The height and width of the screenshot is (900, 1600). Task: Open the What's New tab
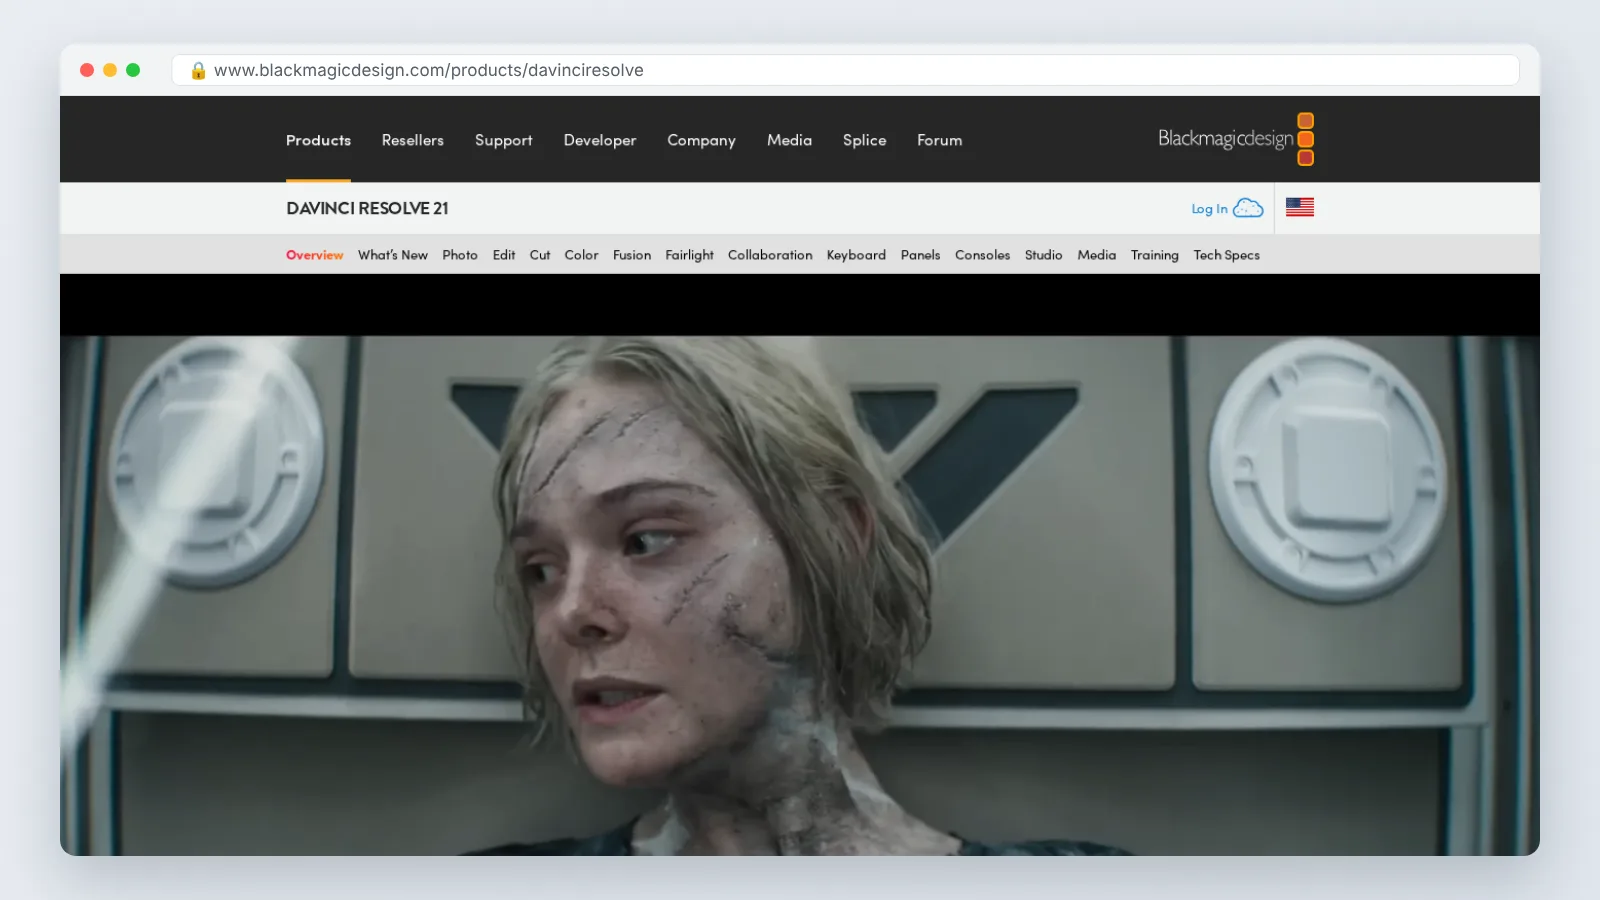(393, 255)
